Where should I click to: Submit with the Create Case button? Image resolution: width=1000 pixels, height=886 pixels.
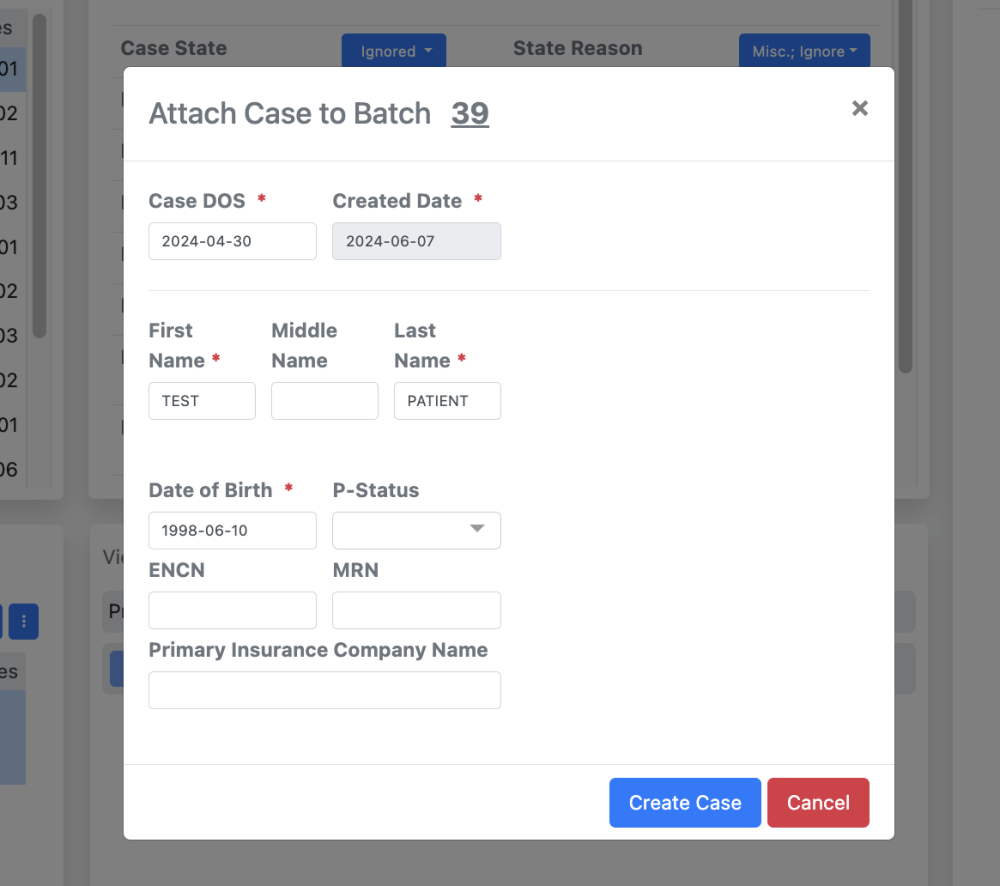tap(685, 802)
